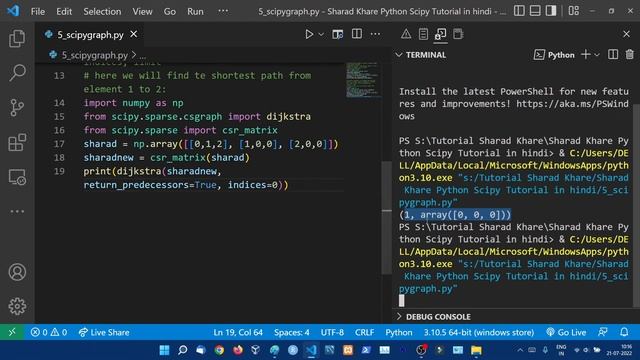Open the remote window indicator in status bar
This screenshot has height=360, width=640.
point(12,332)
